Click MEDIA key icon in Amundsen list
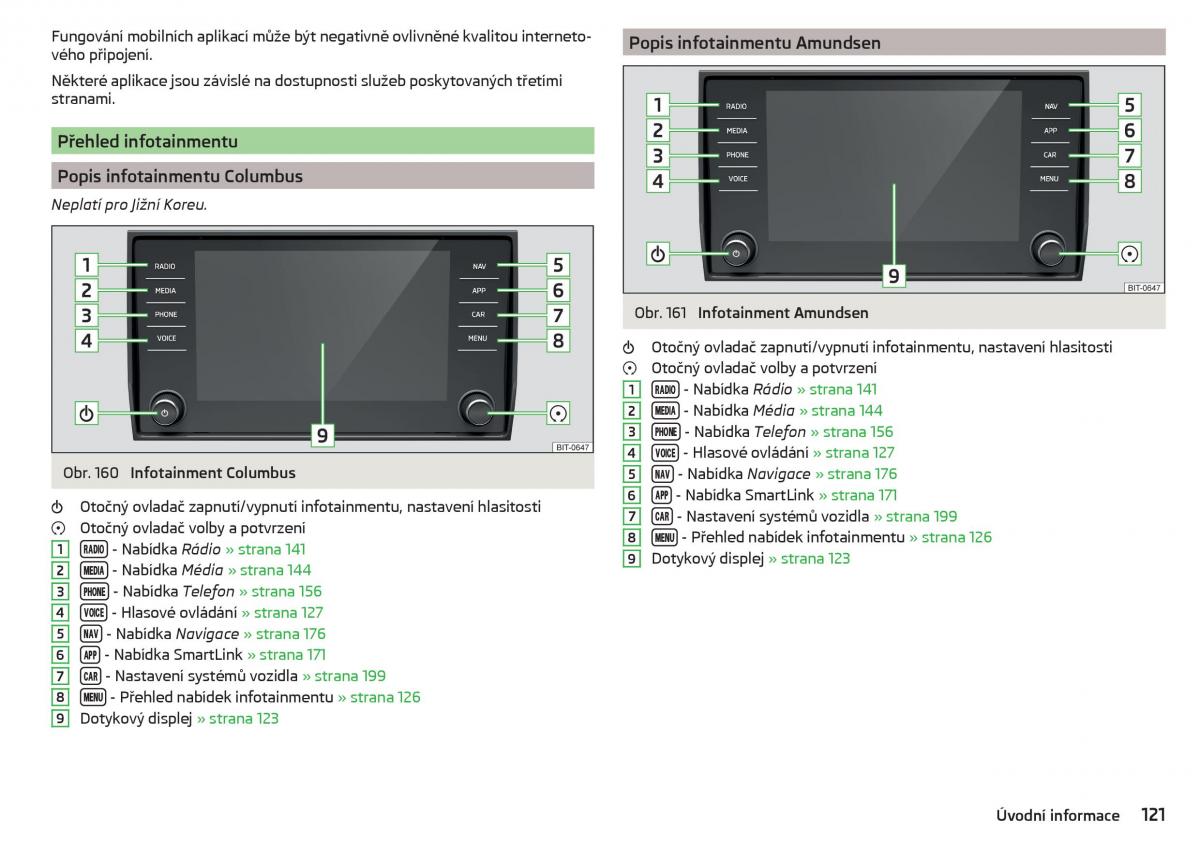The height and width of the screenshot is (845, 1200). [x=665, y=410]
